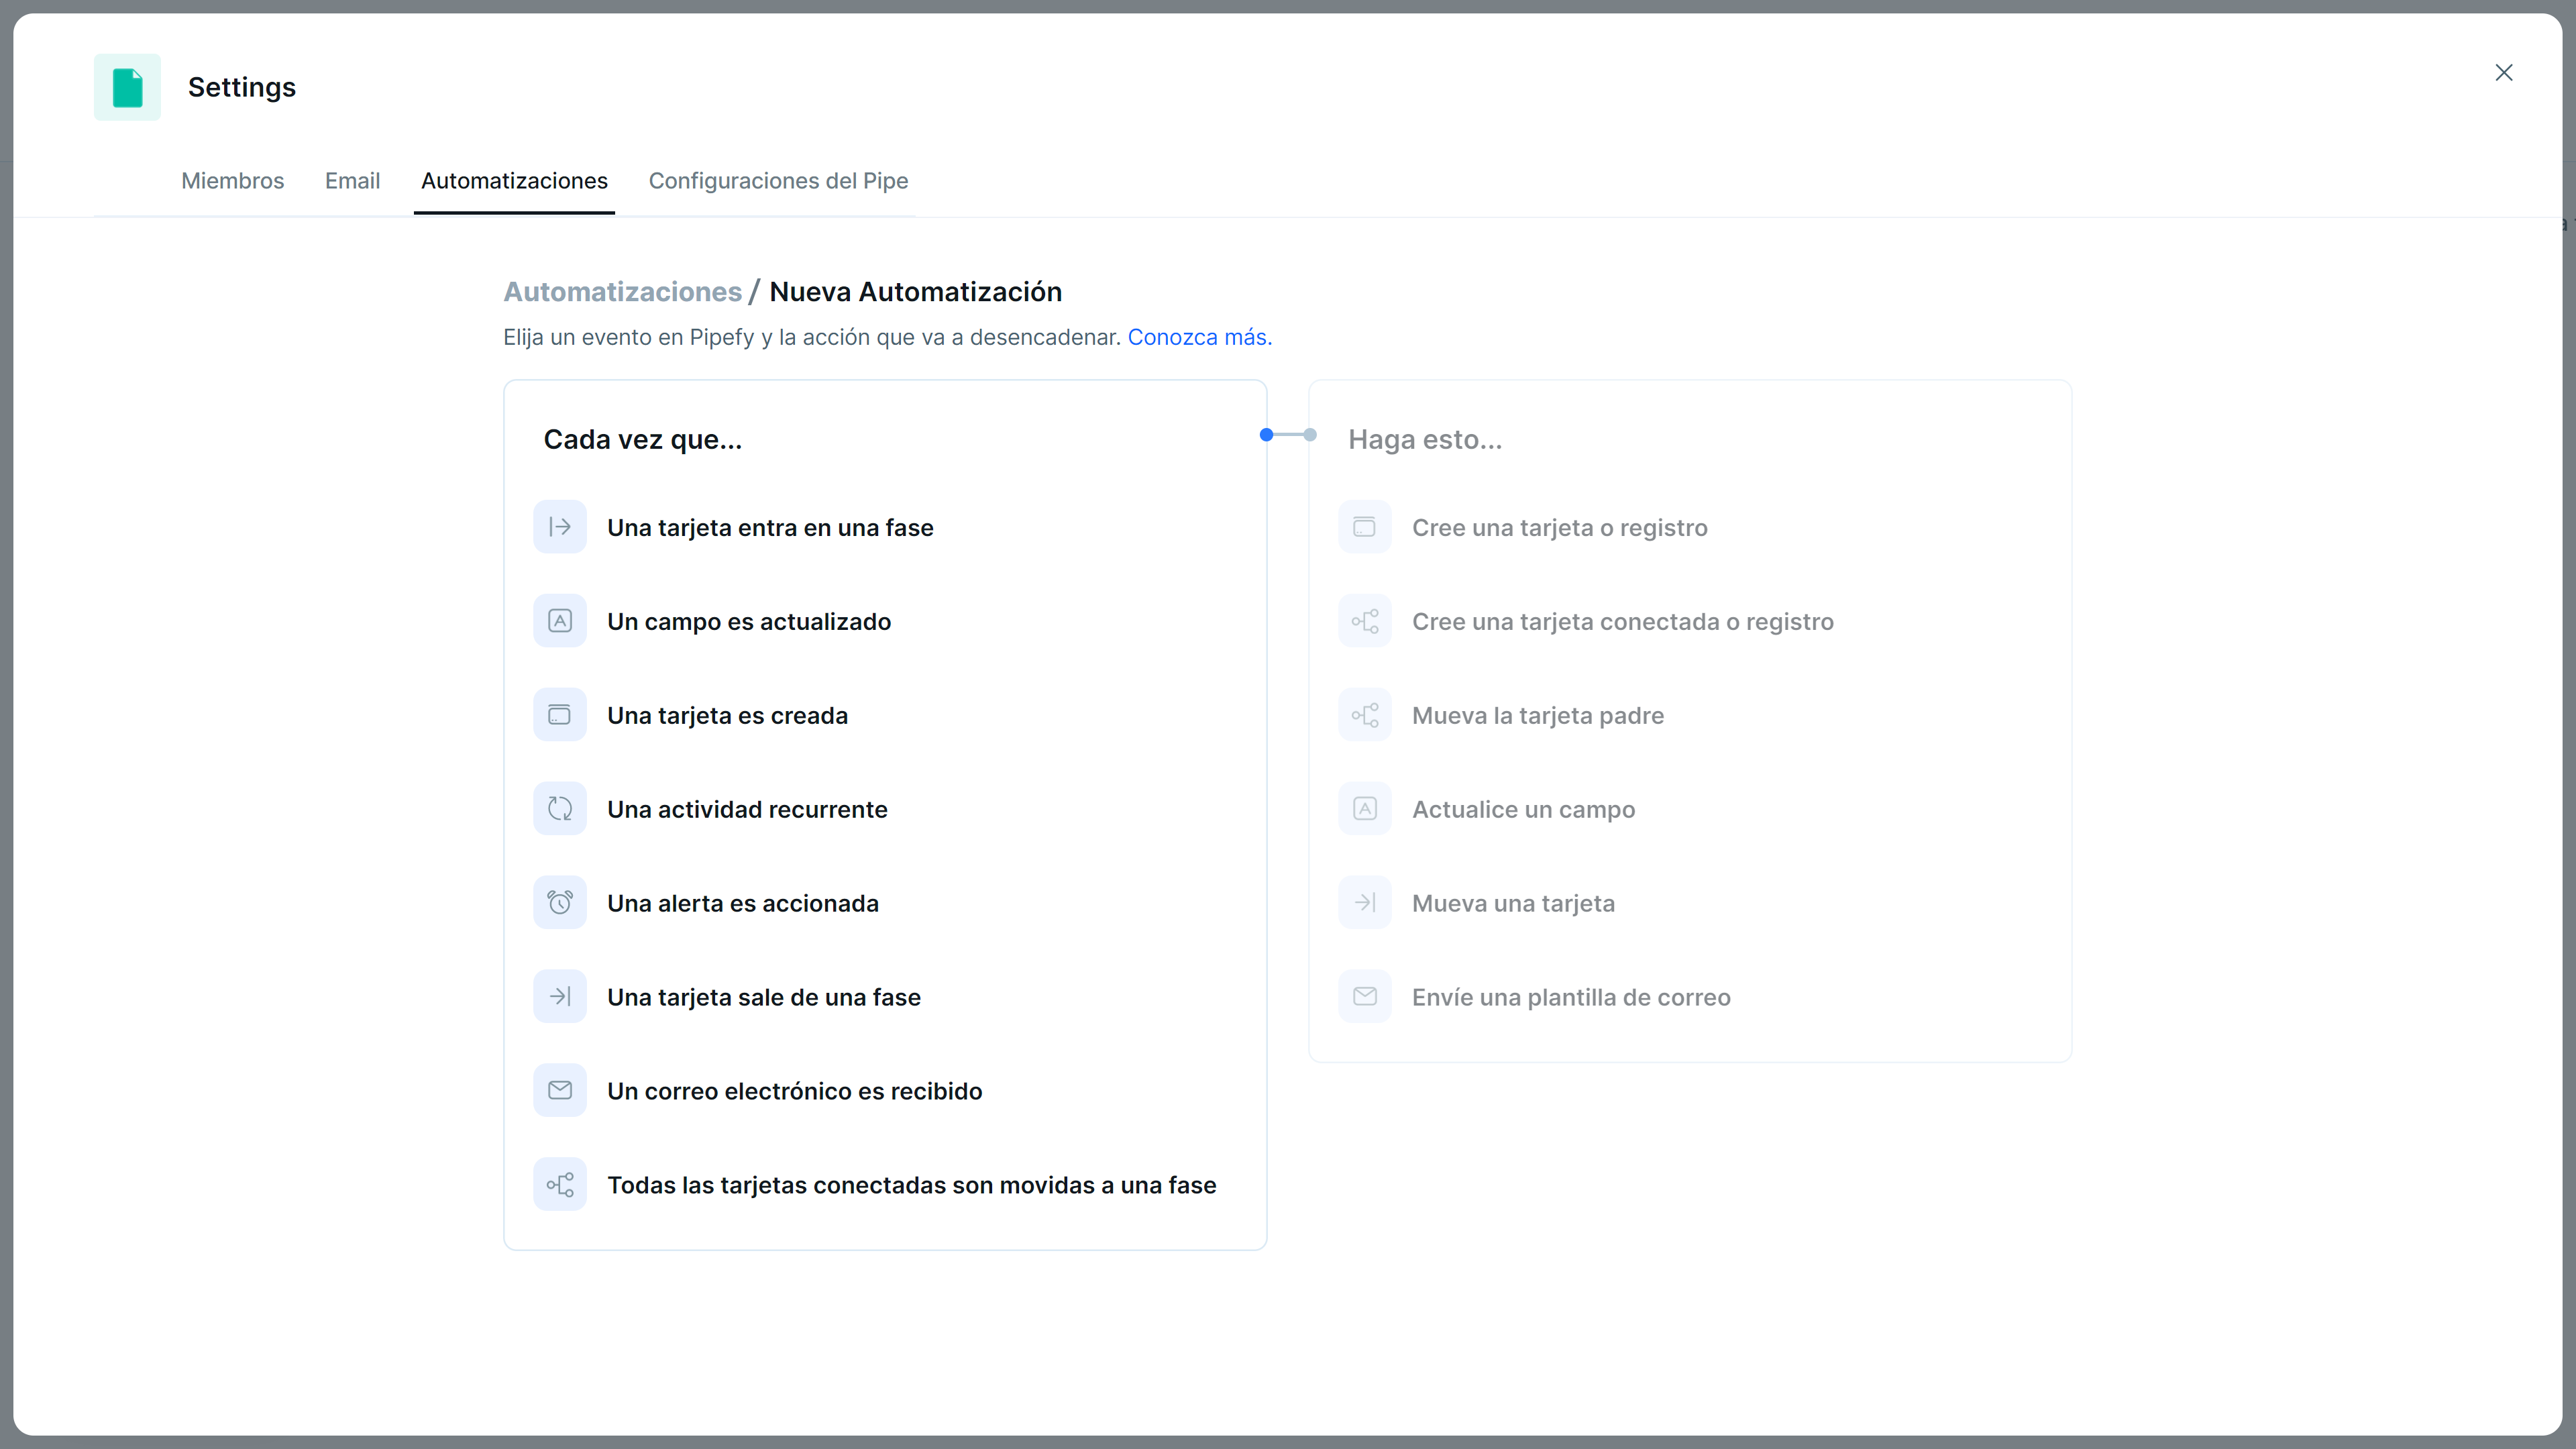Open Configuraciones del Pipe tab
The height and width of the screenshot is (1449, 2576).
[x=778, y=181]
